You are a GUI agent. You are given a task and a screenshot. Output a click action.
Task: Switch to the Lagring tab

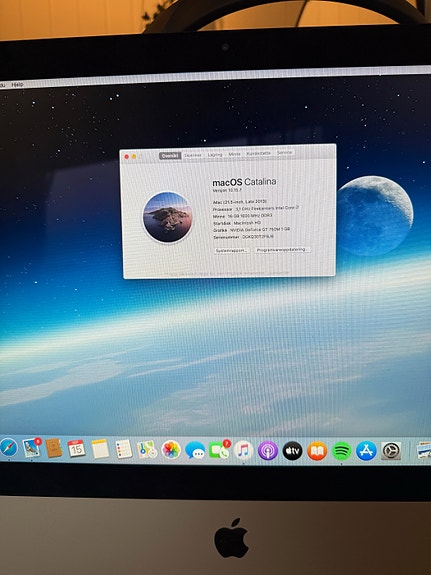(x=215, y=154)
